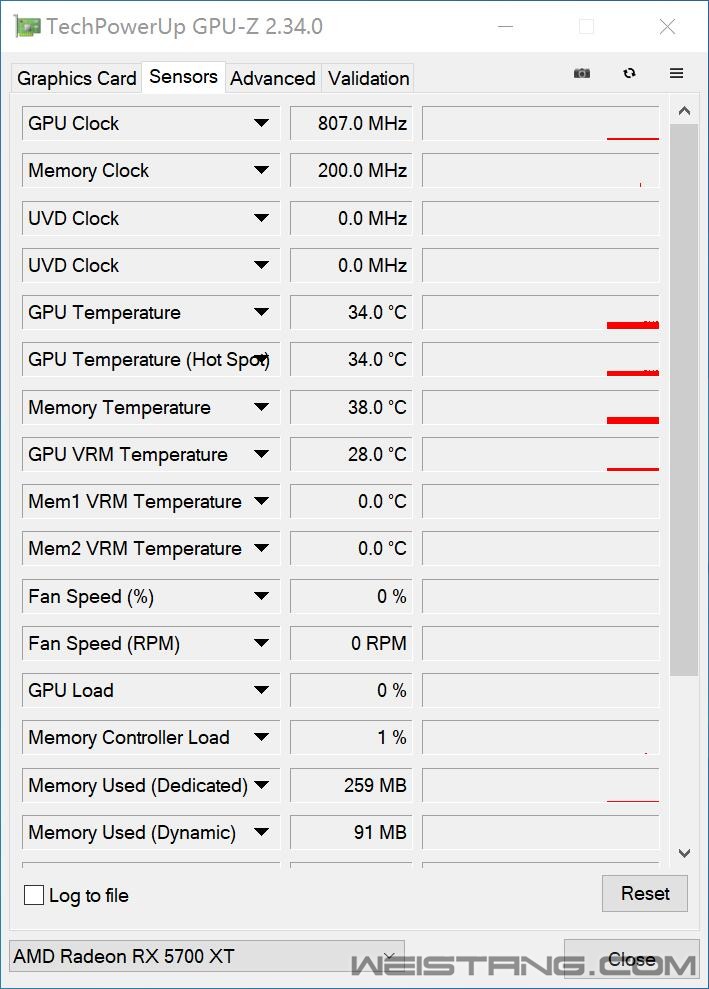Click the scroll up arrow
709x989 pixels.
(x=684, y=111)
